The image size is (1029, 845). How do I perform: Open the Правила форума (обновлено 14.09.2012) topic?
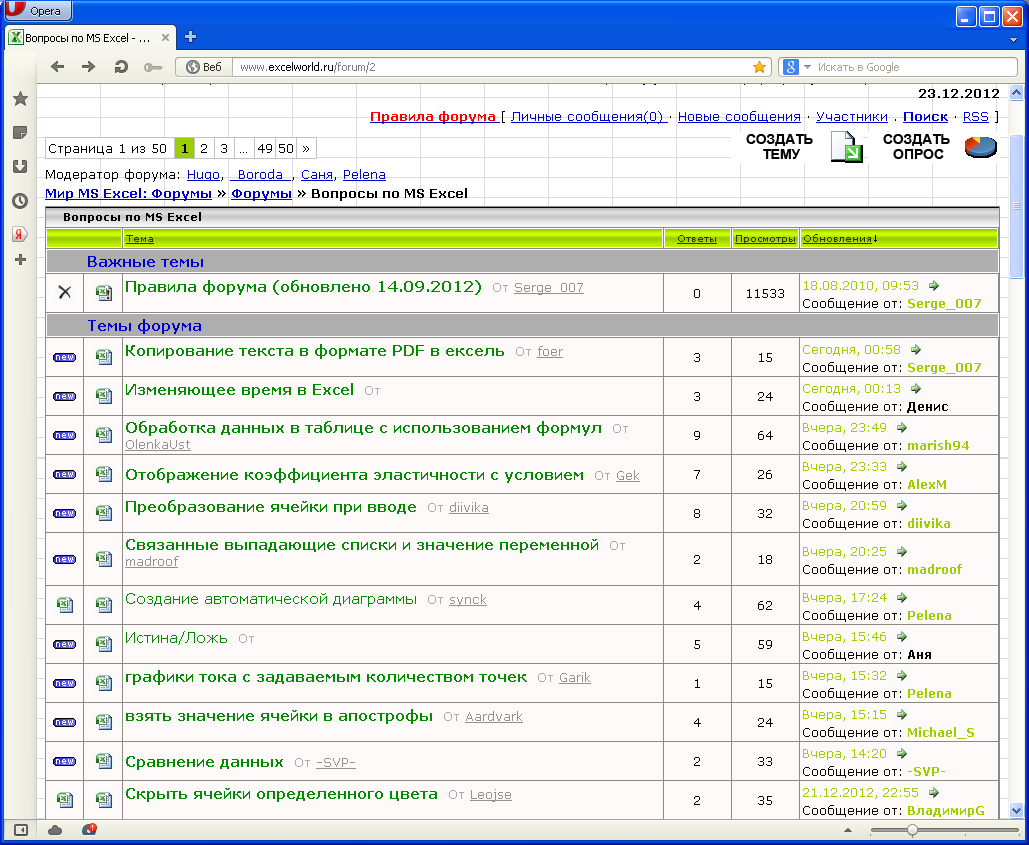pyautogui.click(x=303, y=287)
